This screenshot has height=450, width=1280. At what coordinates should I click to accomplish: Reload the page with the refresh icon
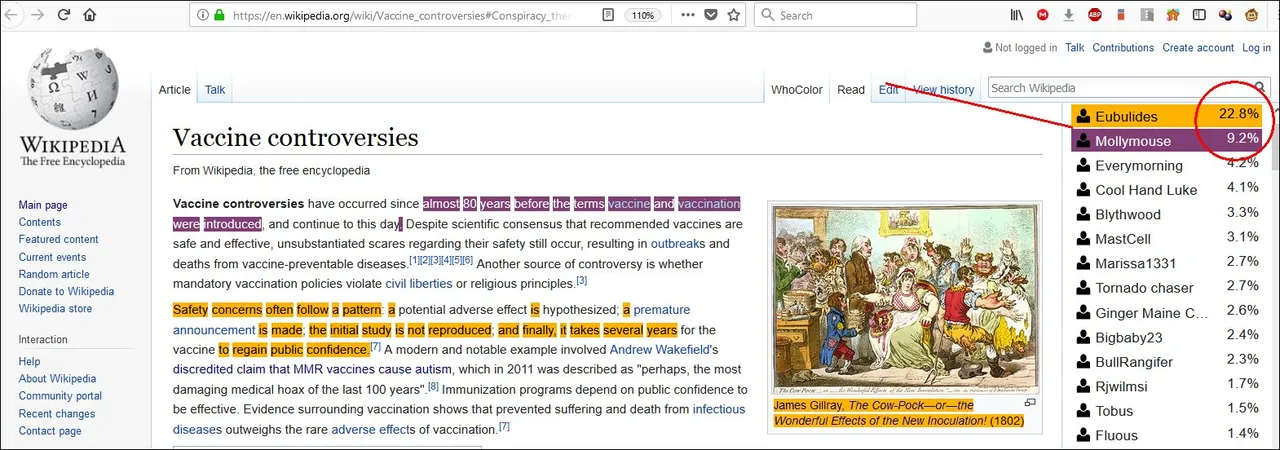(64, 15)
